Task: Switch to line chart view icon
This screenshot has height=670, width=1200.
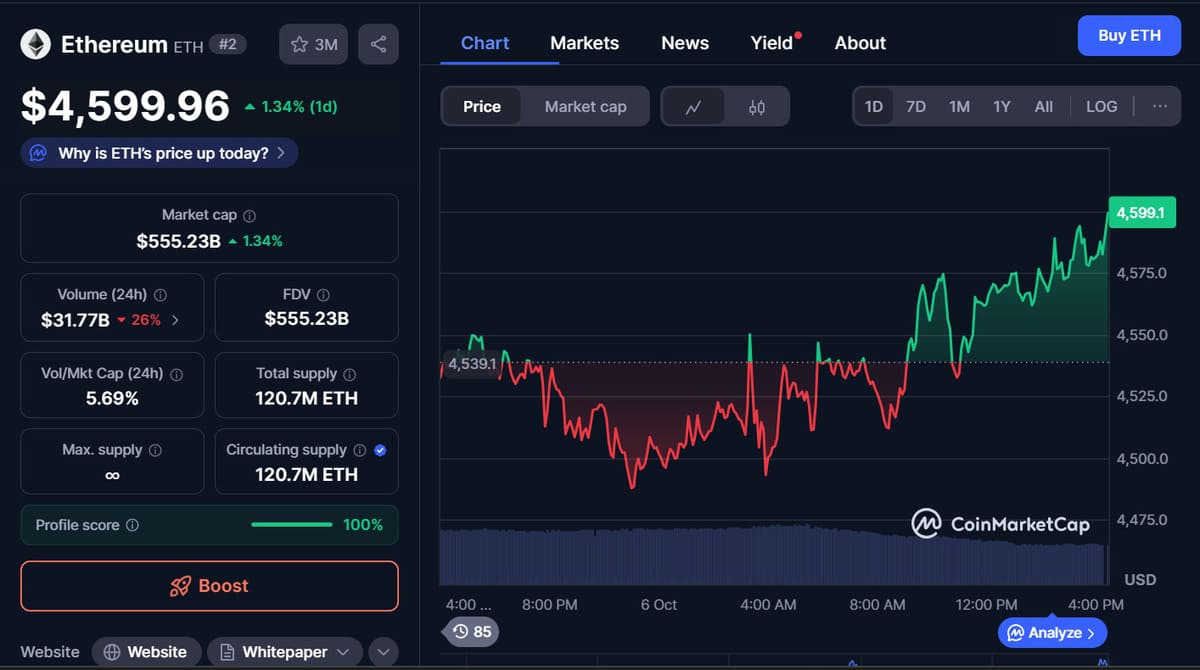Action: click(693, 107)
